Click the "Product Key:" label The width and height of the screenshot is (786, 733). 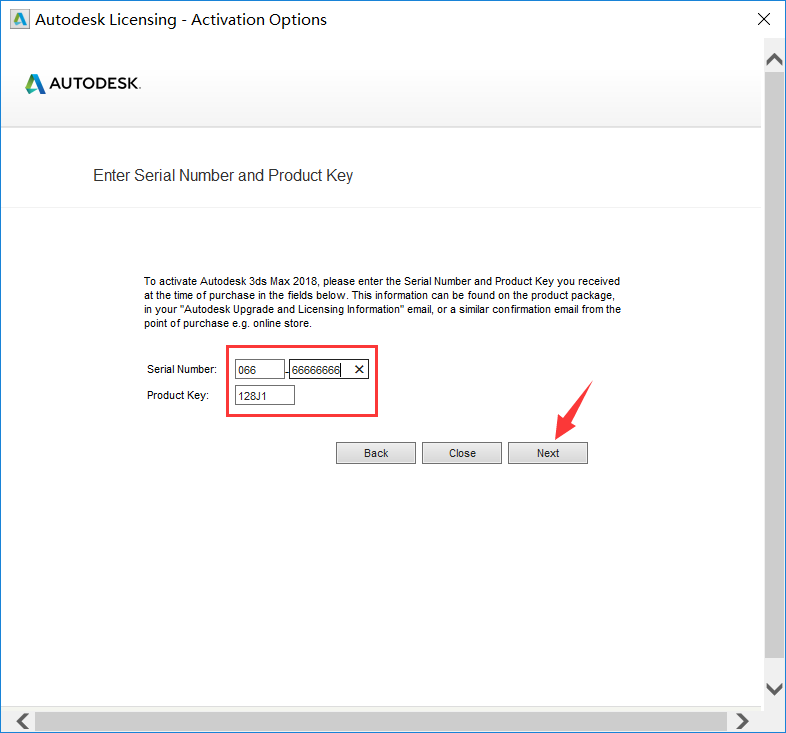click(x=178, y=396)
